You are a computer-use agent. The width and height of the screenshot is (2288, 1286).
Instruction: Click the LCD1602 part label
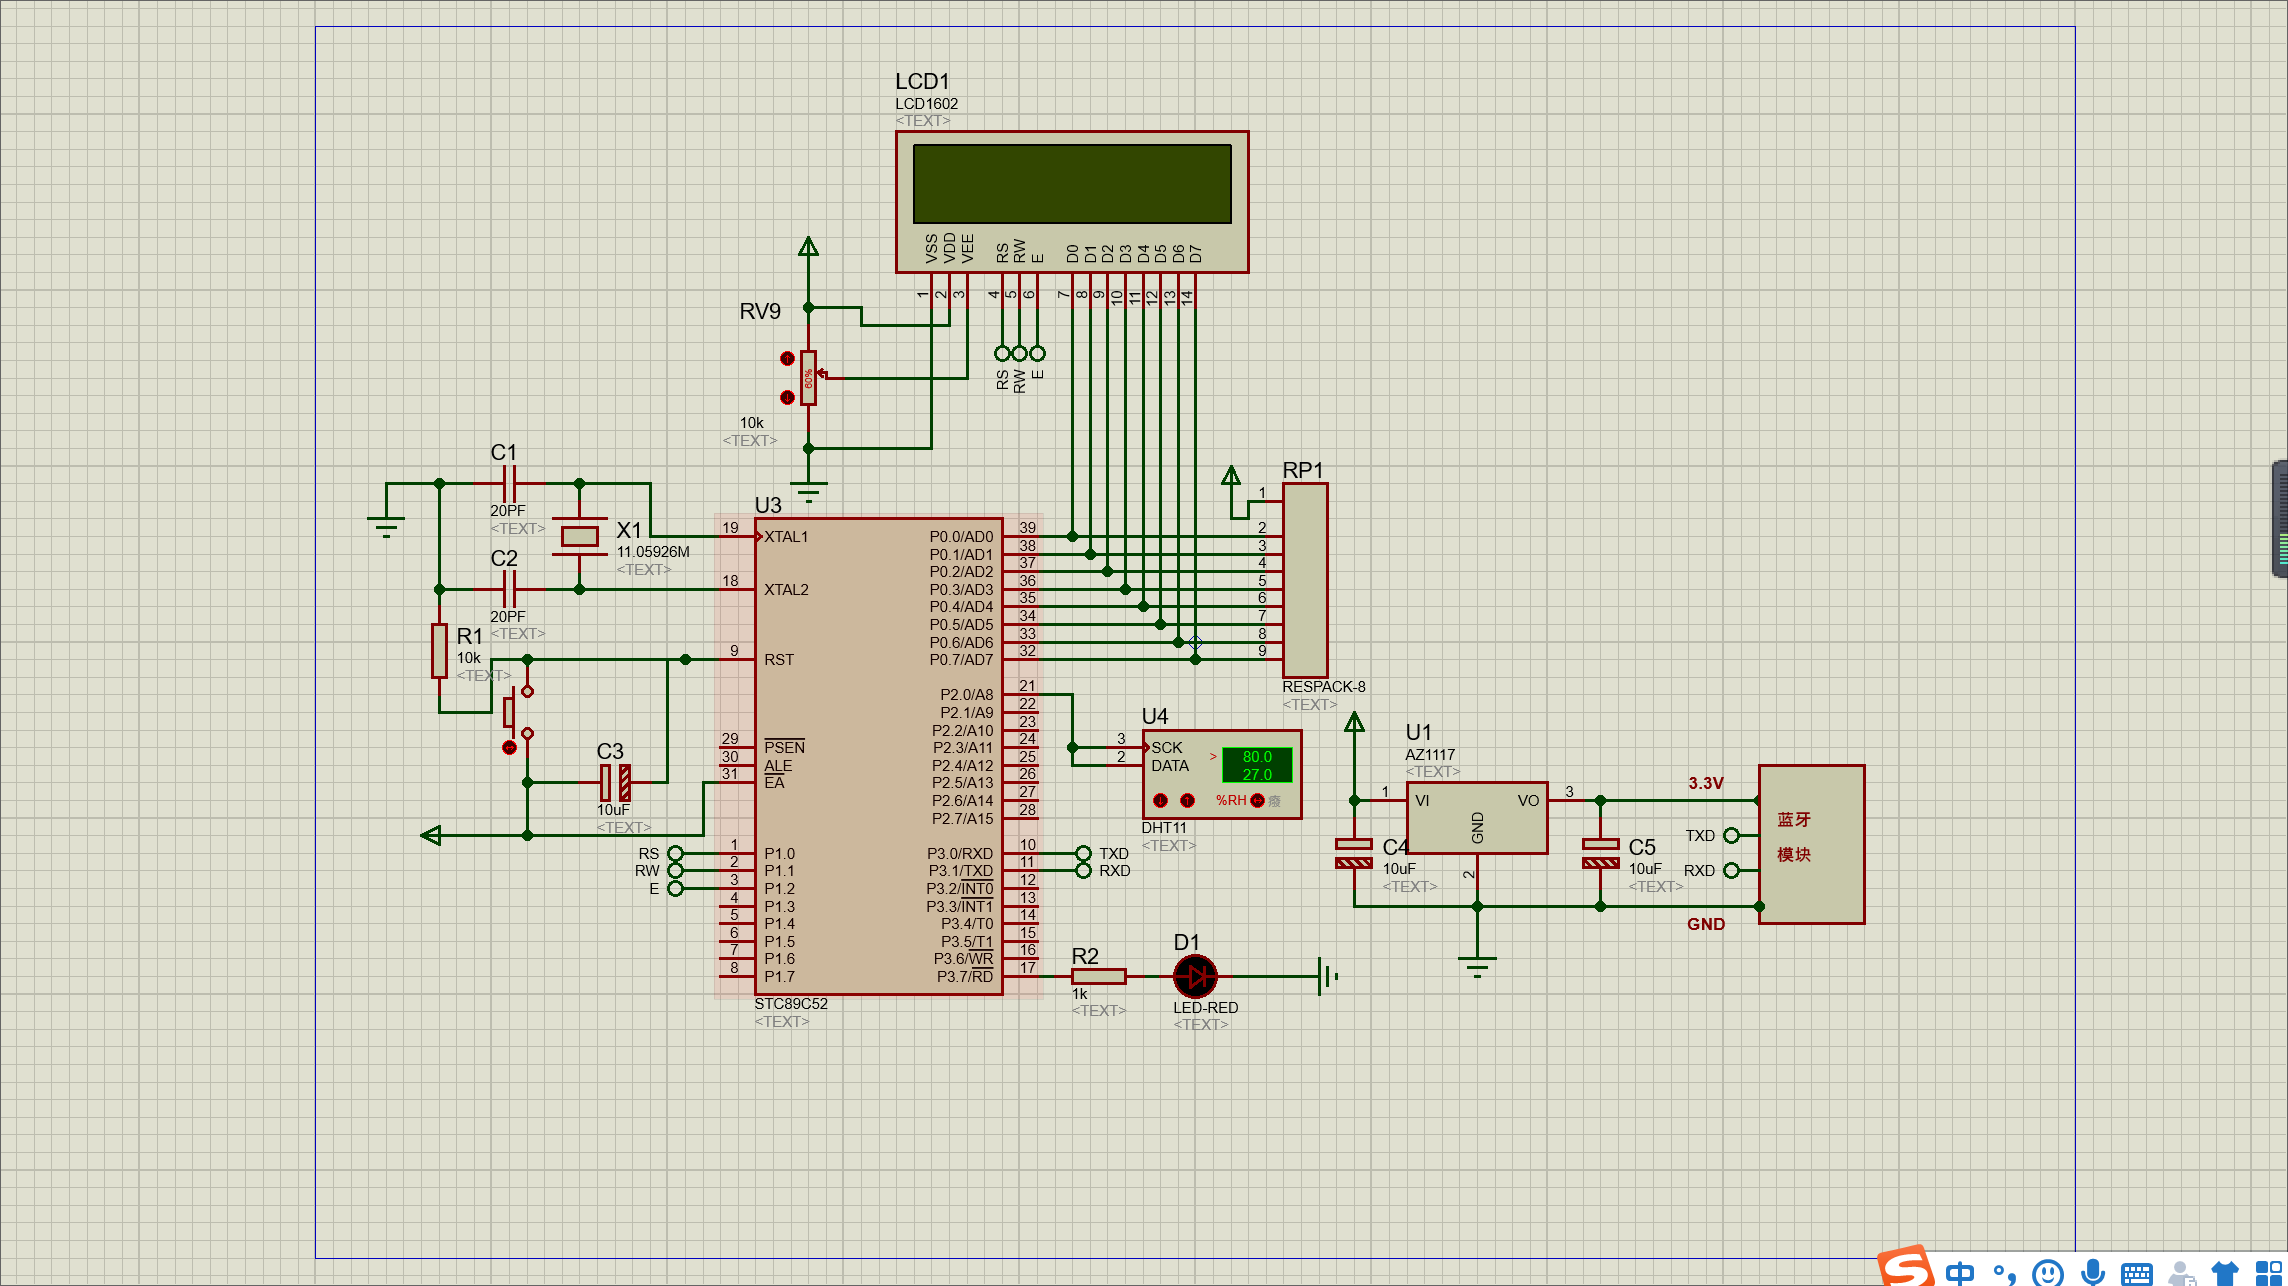coord(926,103)
